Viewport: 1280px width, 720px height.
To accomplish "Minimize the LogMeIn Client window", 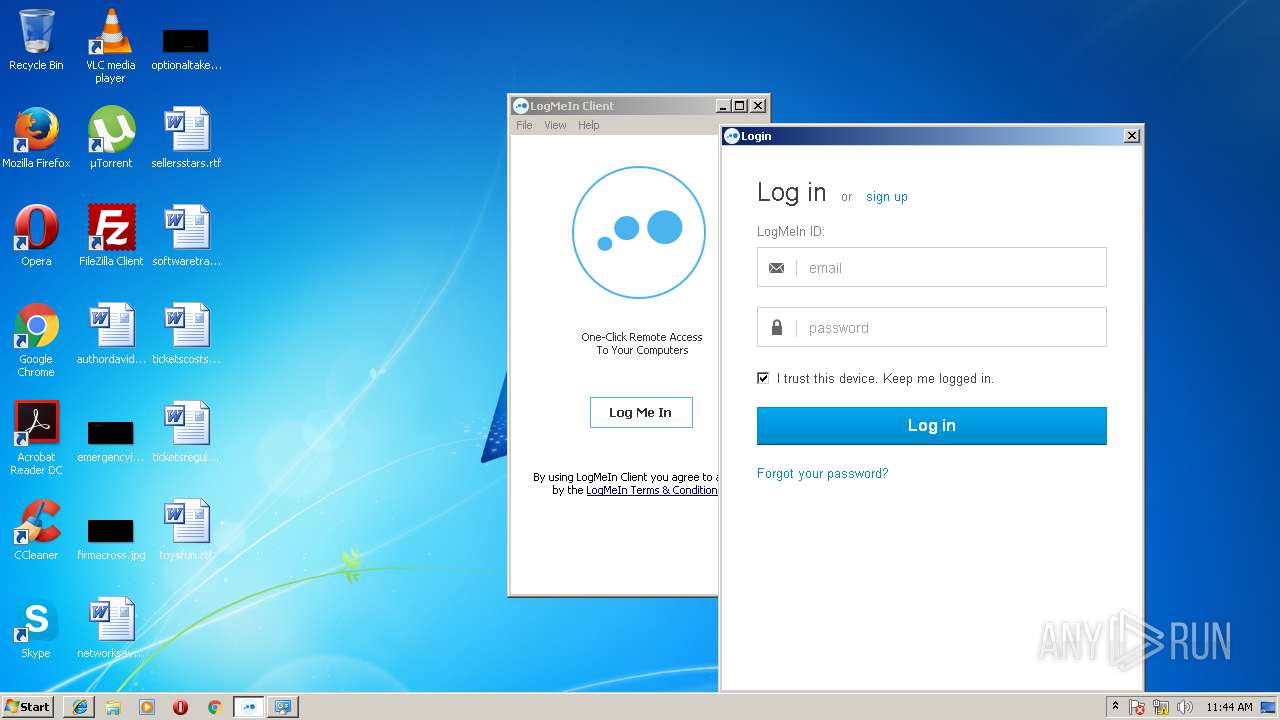I will click(723, 105).
